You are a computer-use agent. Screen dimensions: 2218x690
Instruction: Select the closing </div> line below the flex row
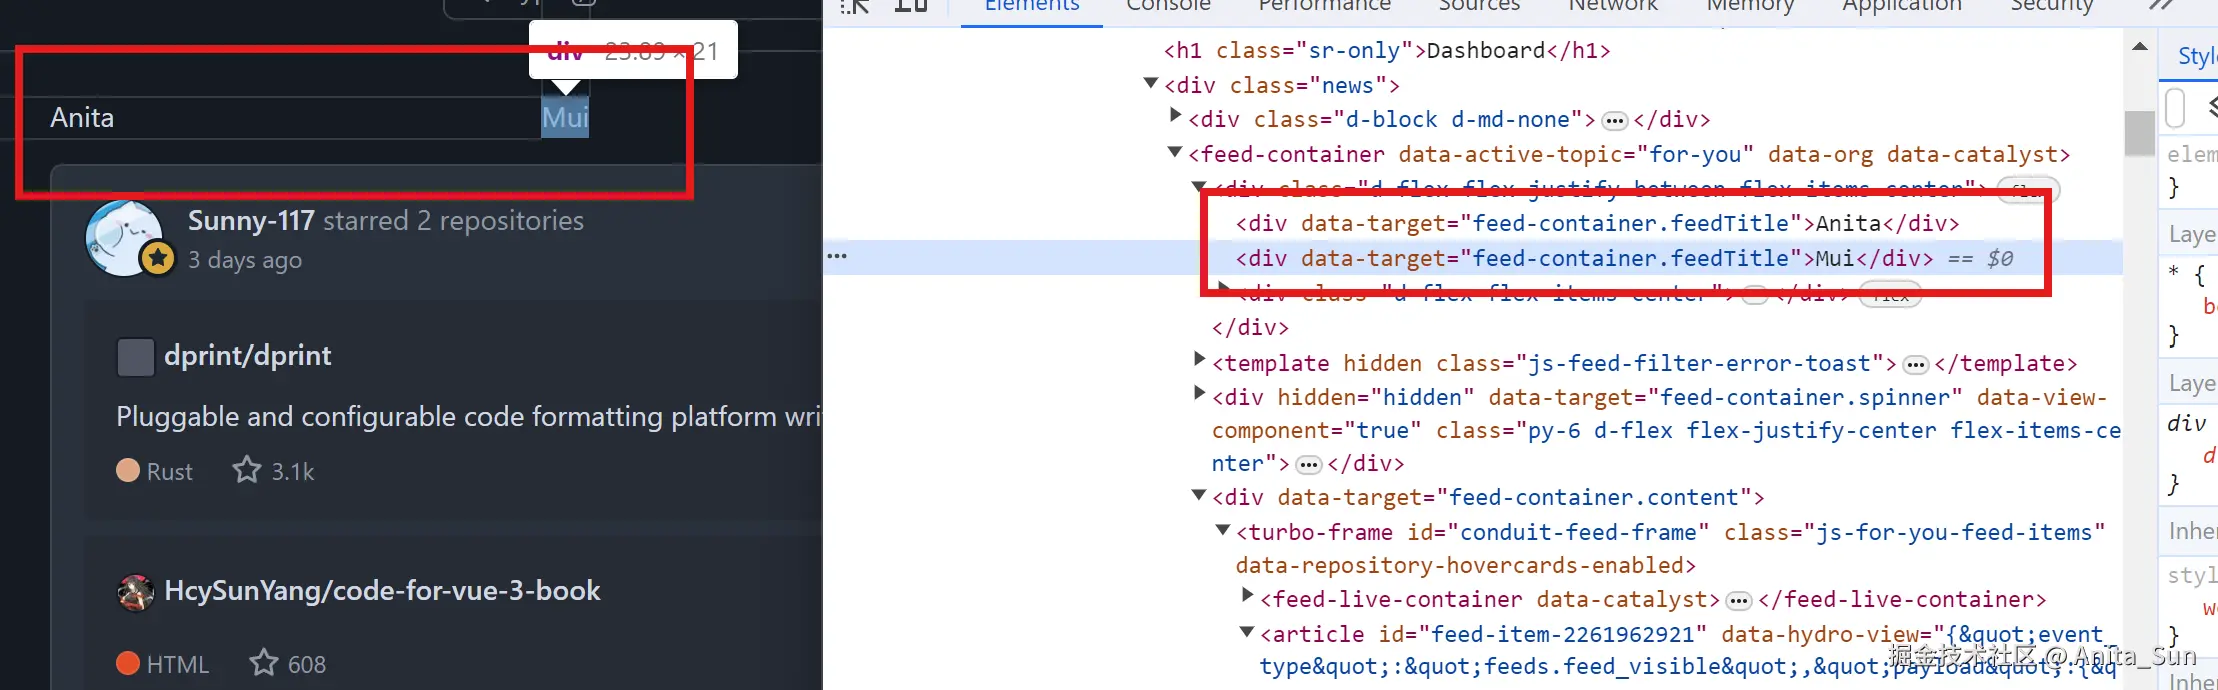pos(1250,327)
